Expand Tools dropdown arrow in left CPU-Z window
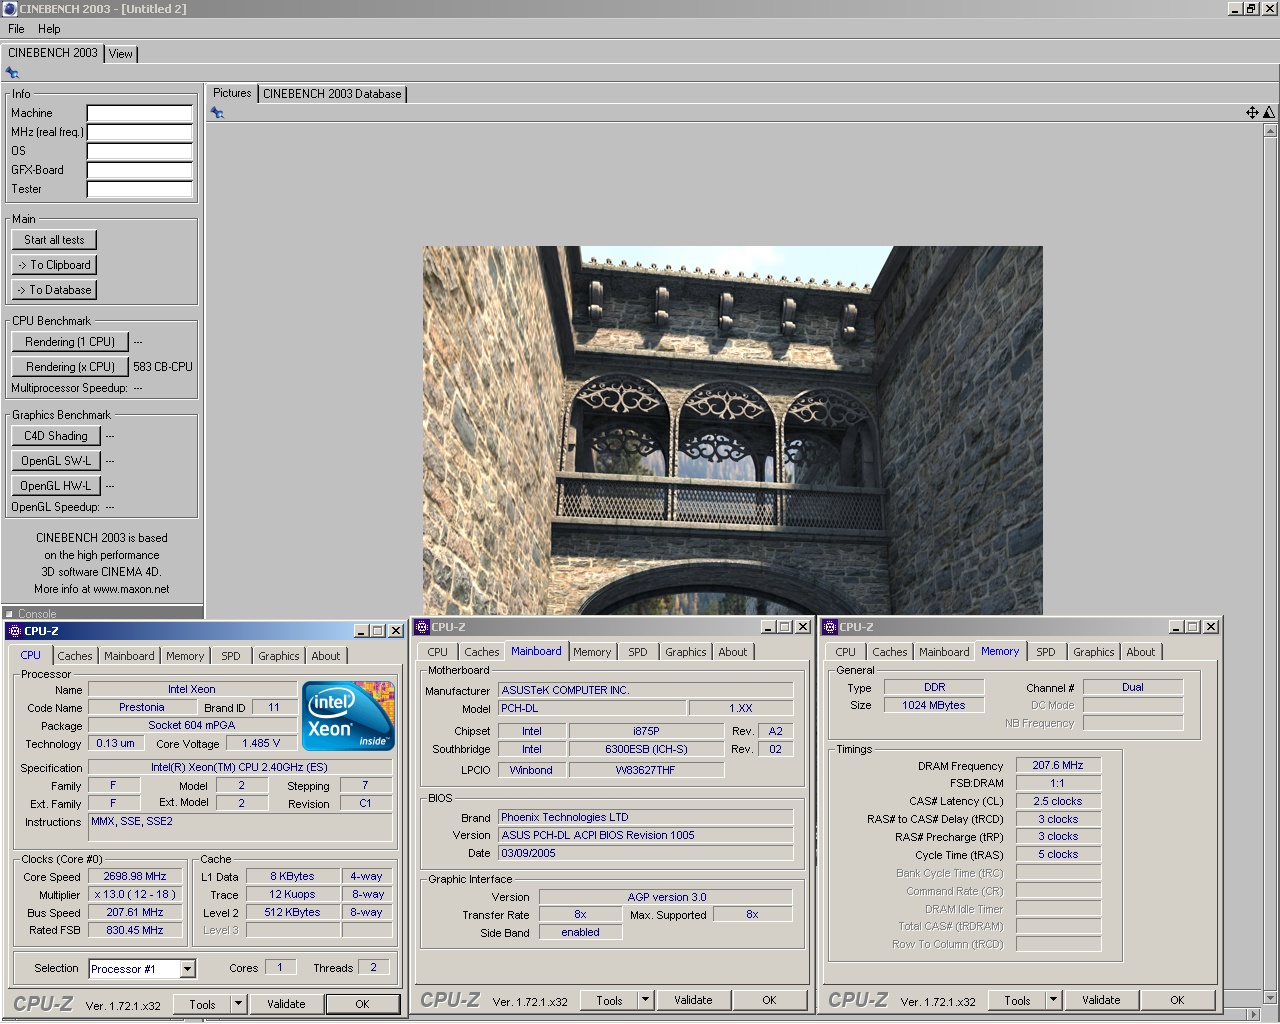Viewport: 1280px width, 1024px height. point(238,1004)
